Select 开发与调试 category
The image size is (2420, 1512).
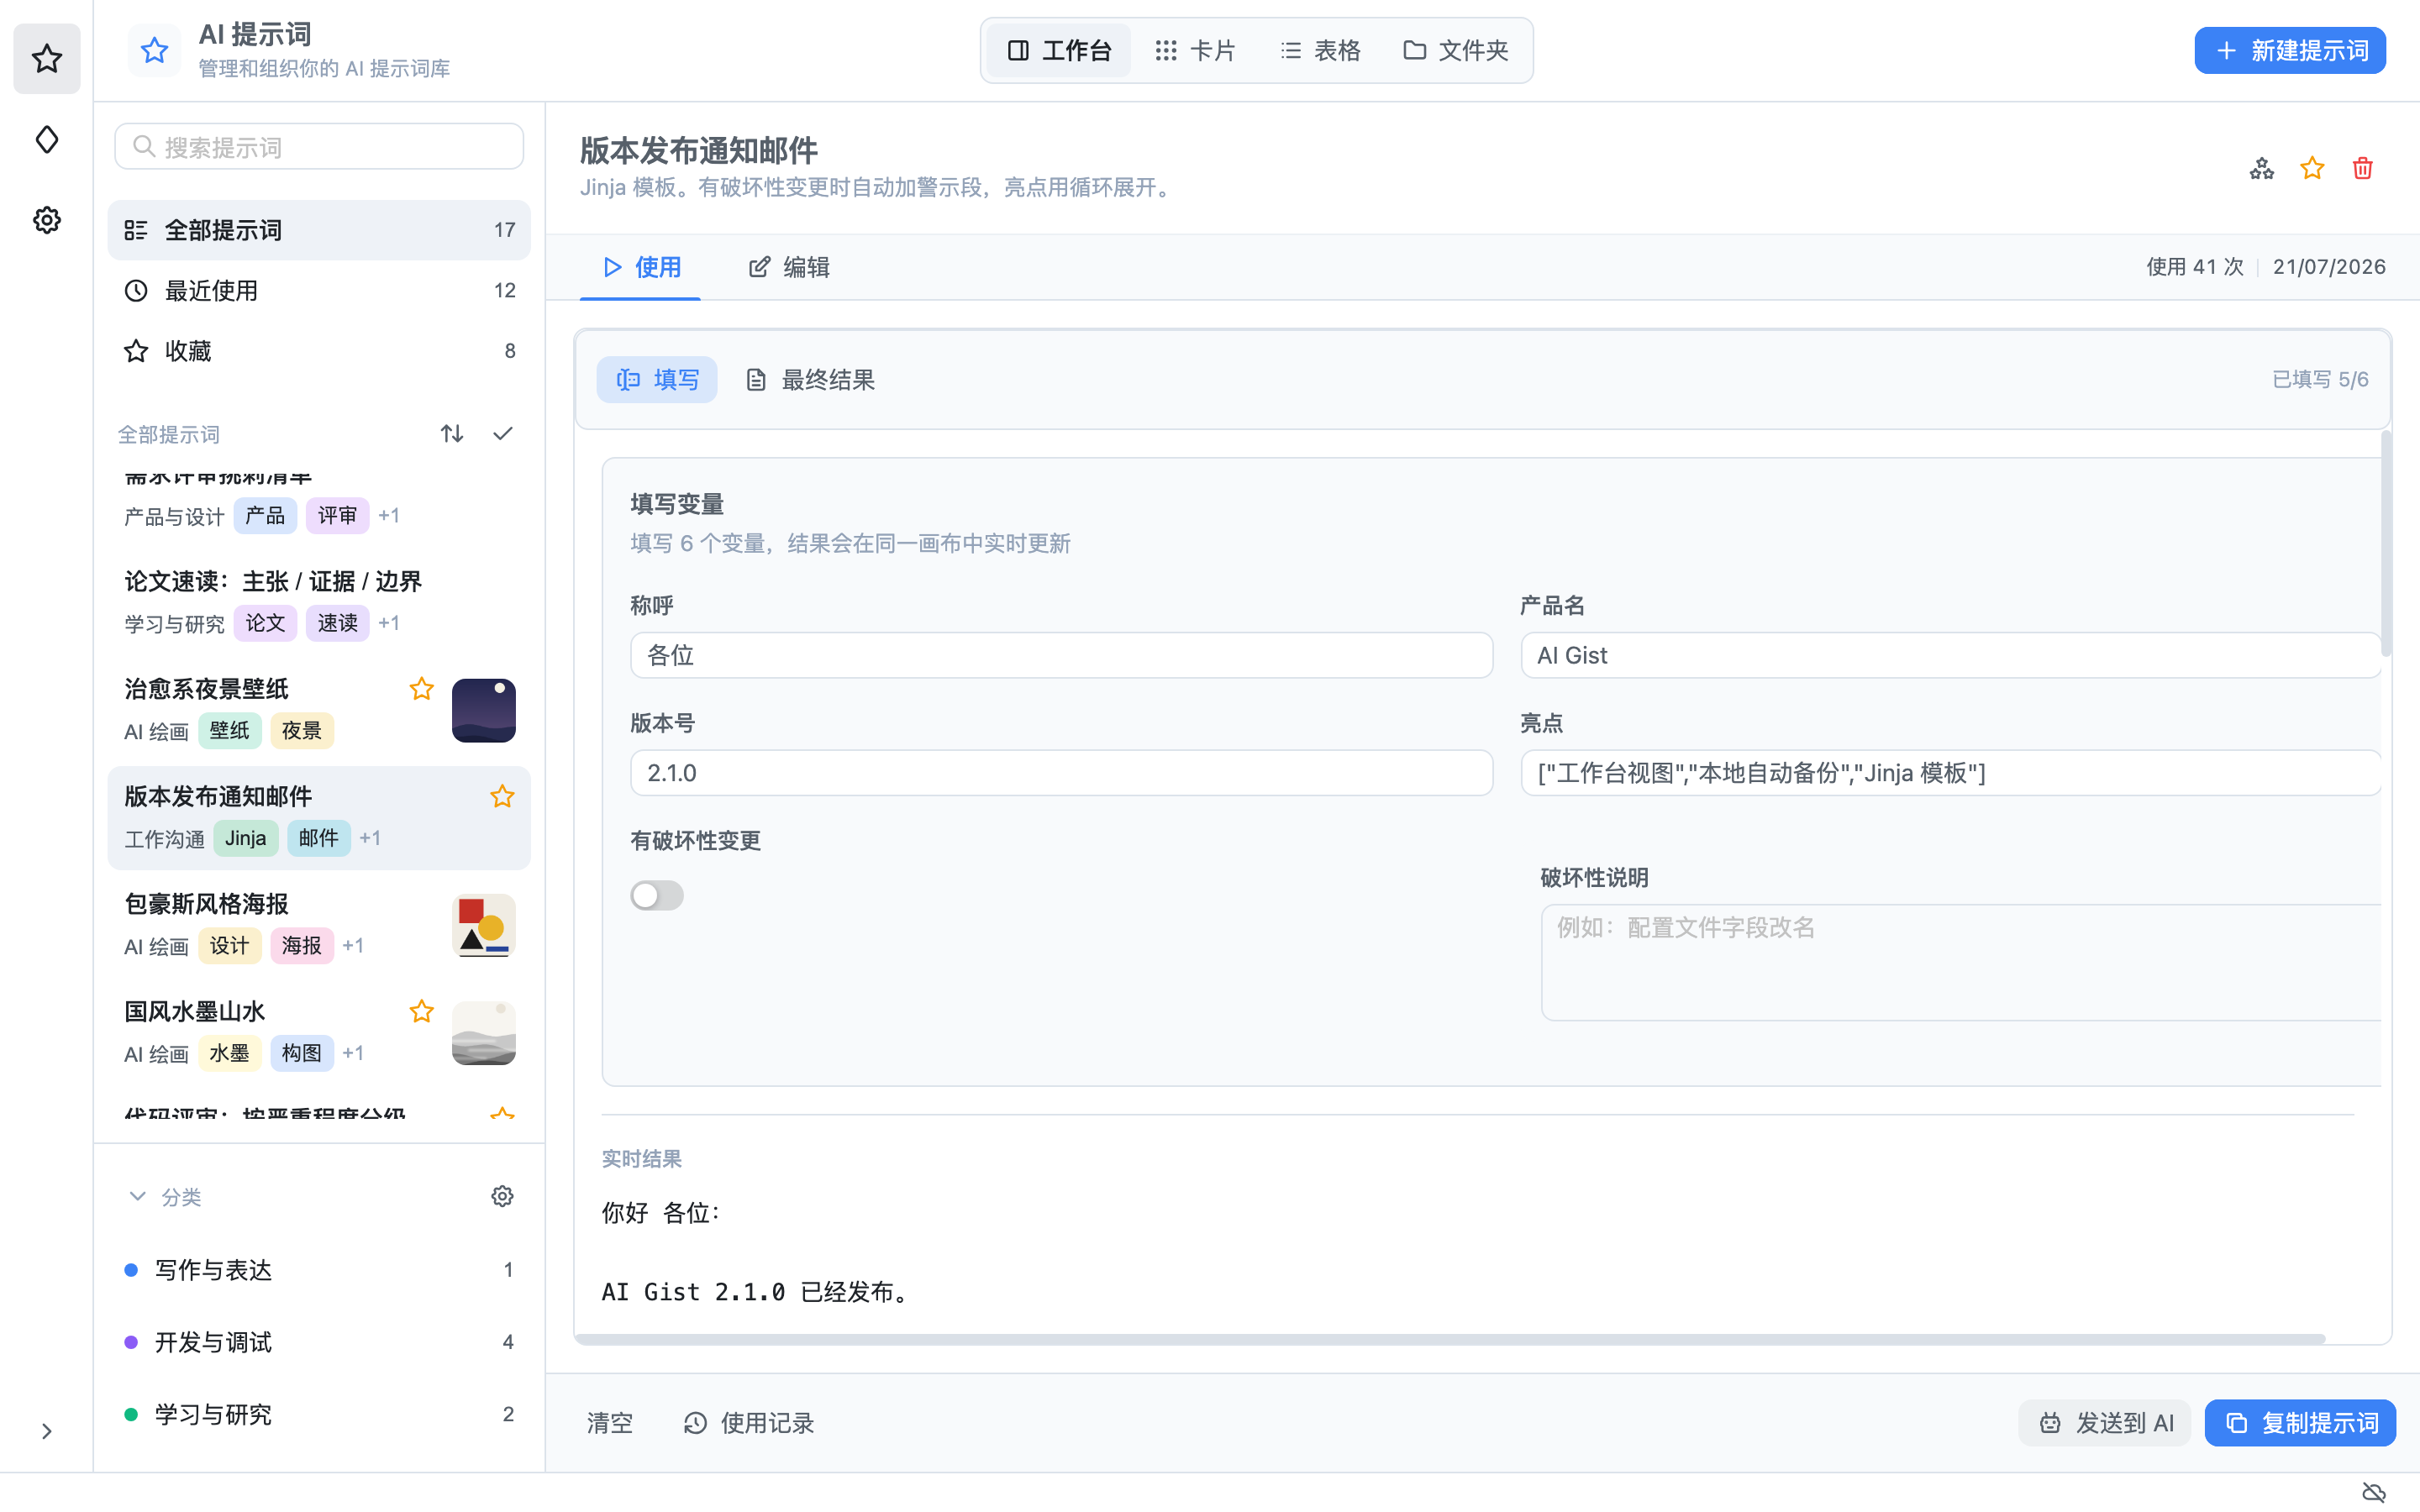pyautogui.click(x=319, y=1342)
